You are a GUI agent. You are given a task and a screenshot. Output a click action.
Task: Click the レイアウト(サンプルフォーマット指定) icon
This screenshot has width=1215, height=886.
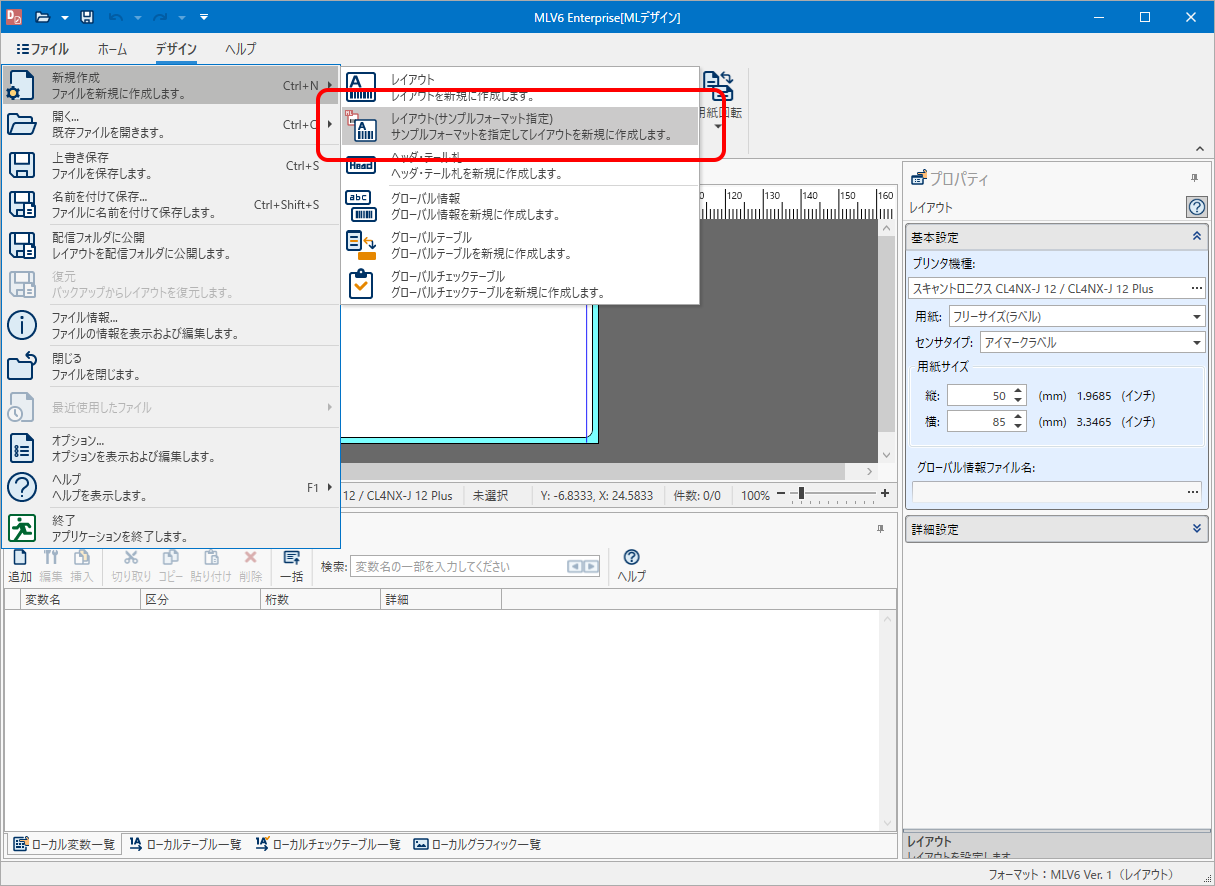point(361,126)
